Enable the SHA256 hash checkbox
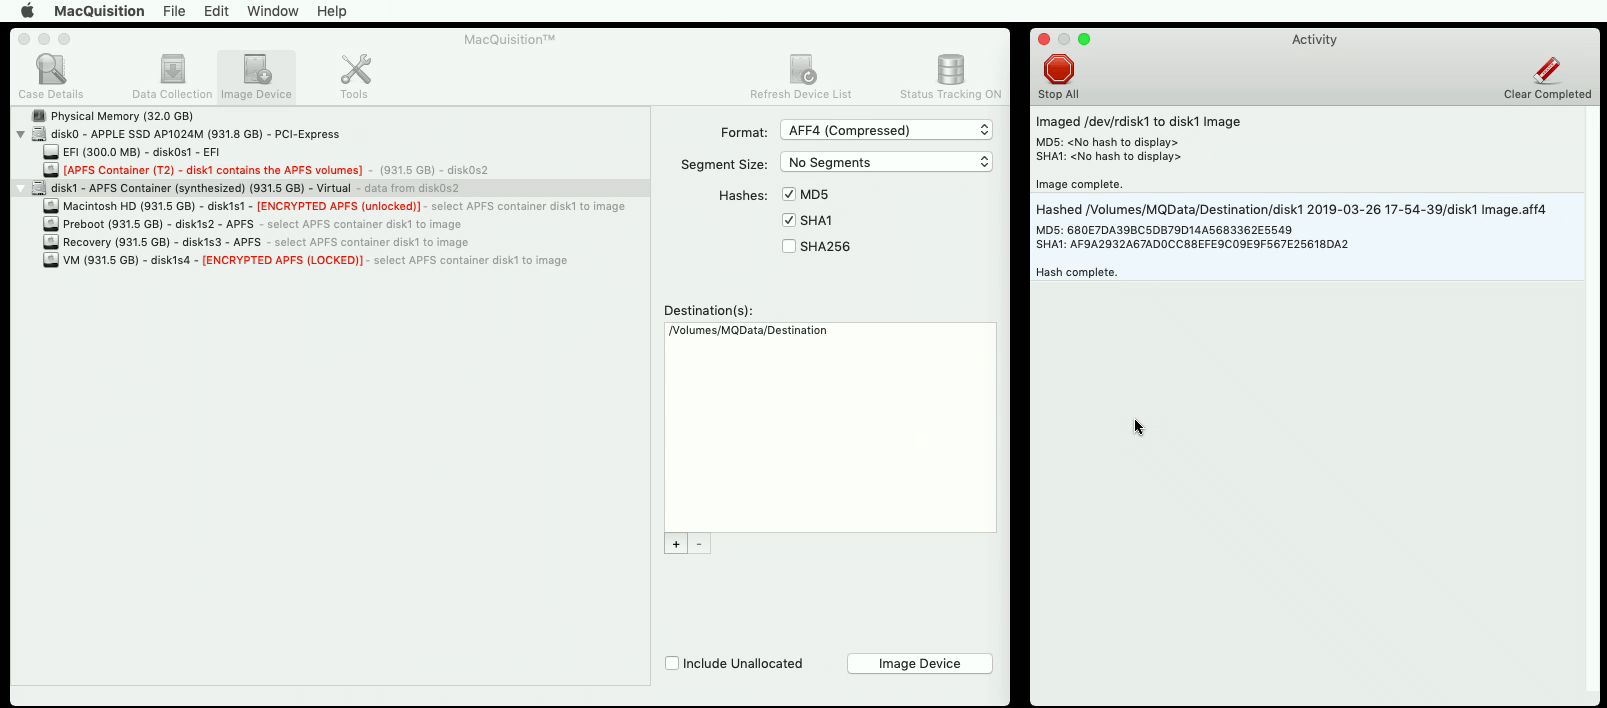This screenshot has width=1607, height=708. click(x=789, y=246)
